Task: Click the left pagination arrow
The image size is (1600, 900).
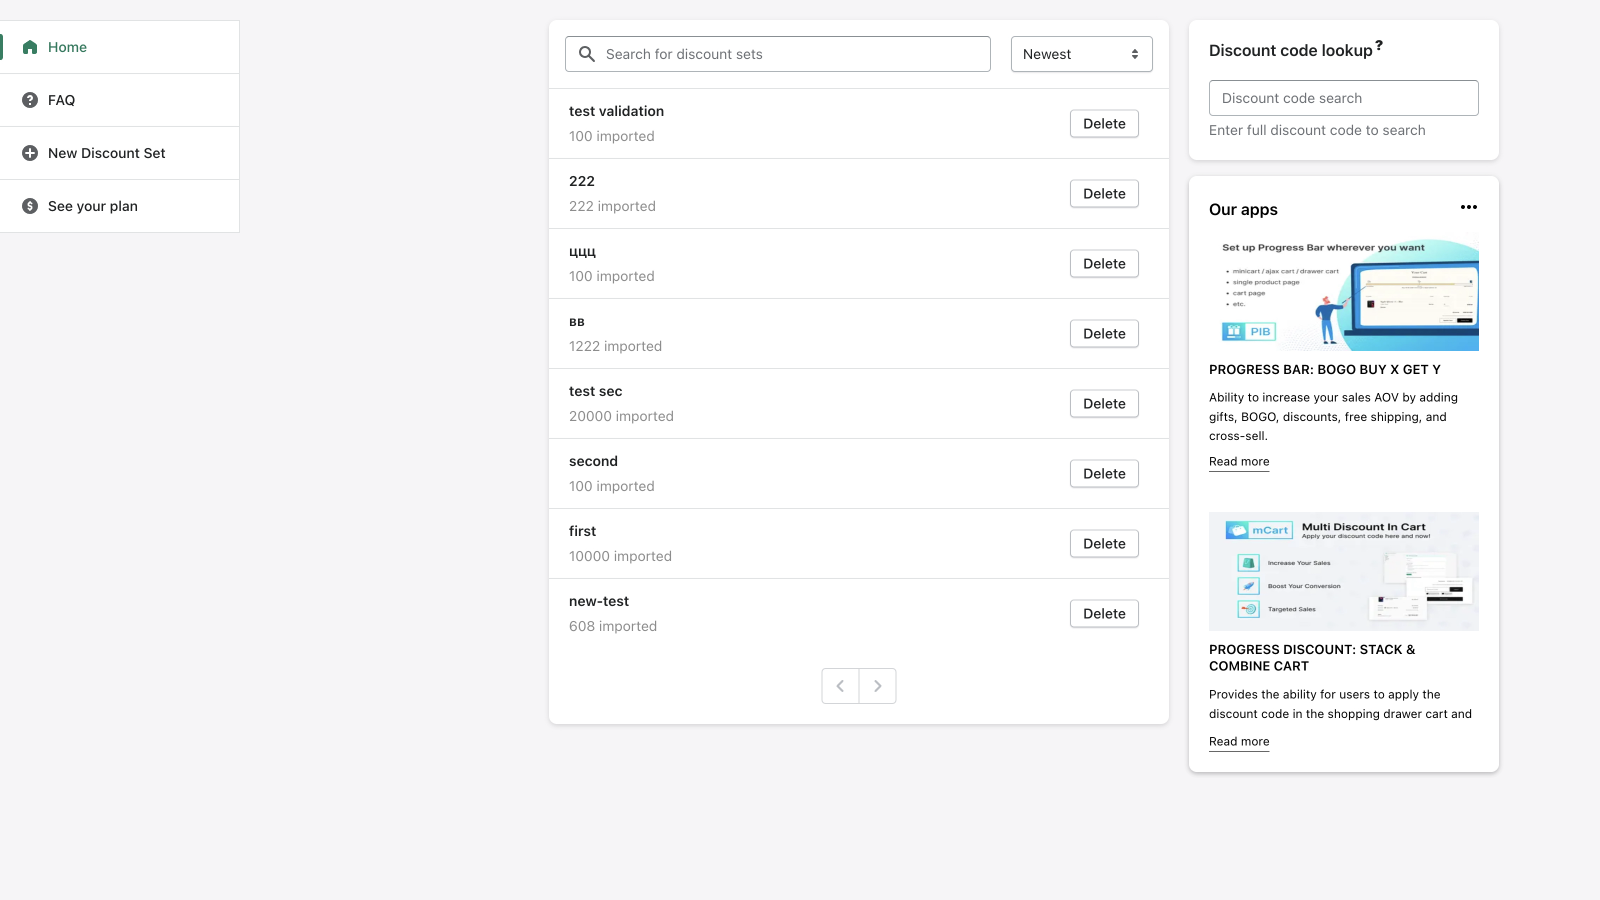Action: (x=840, y=686)
